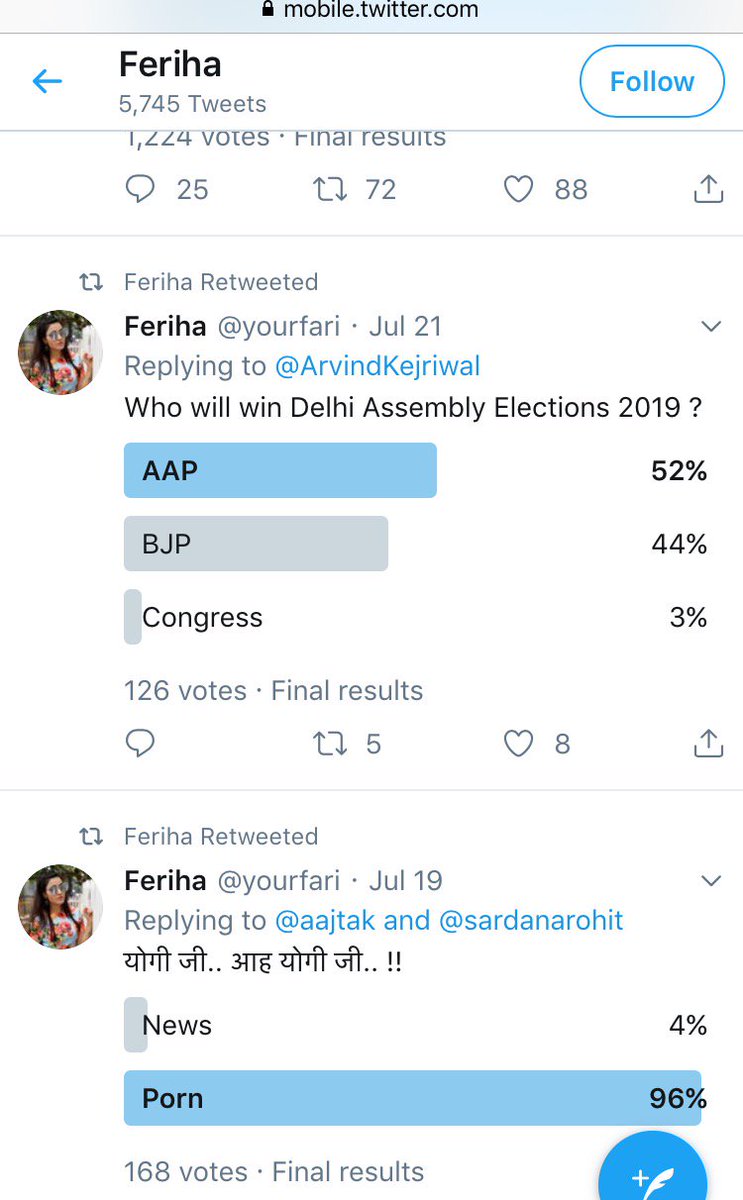Screen dimensions: 743x1200
Task: Like the tweet with 88 likes
Action: coord(518,189)
